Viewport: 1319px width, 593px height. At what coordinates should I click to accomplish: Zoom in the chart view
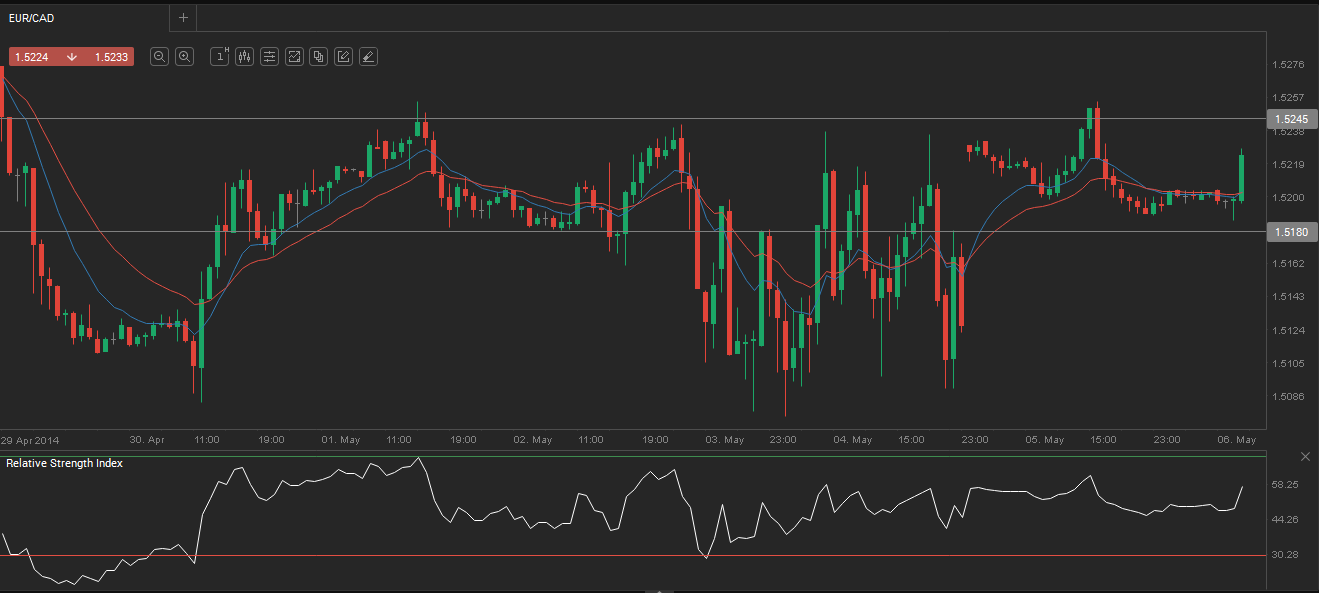click(184, 57)
